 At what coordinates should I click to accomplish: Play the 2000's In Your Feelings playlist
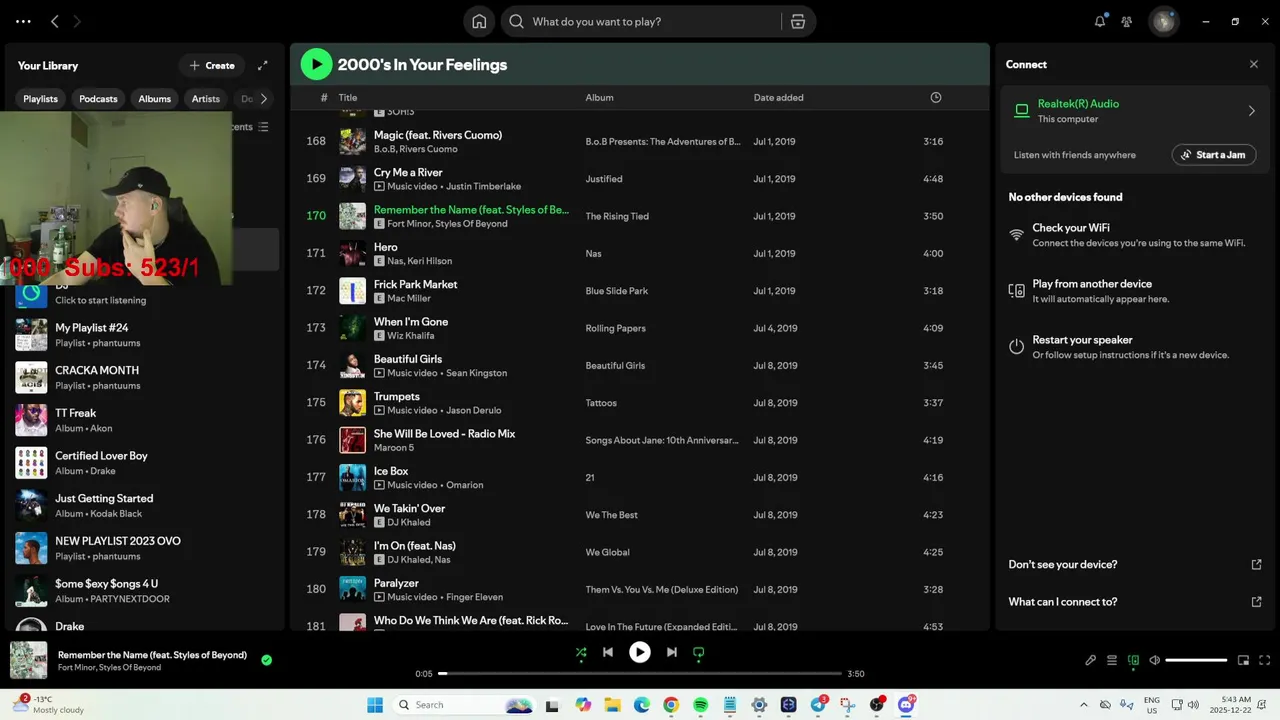(316, 64)
